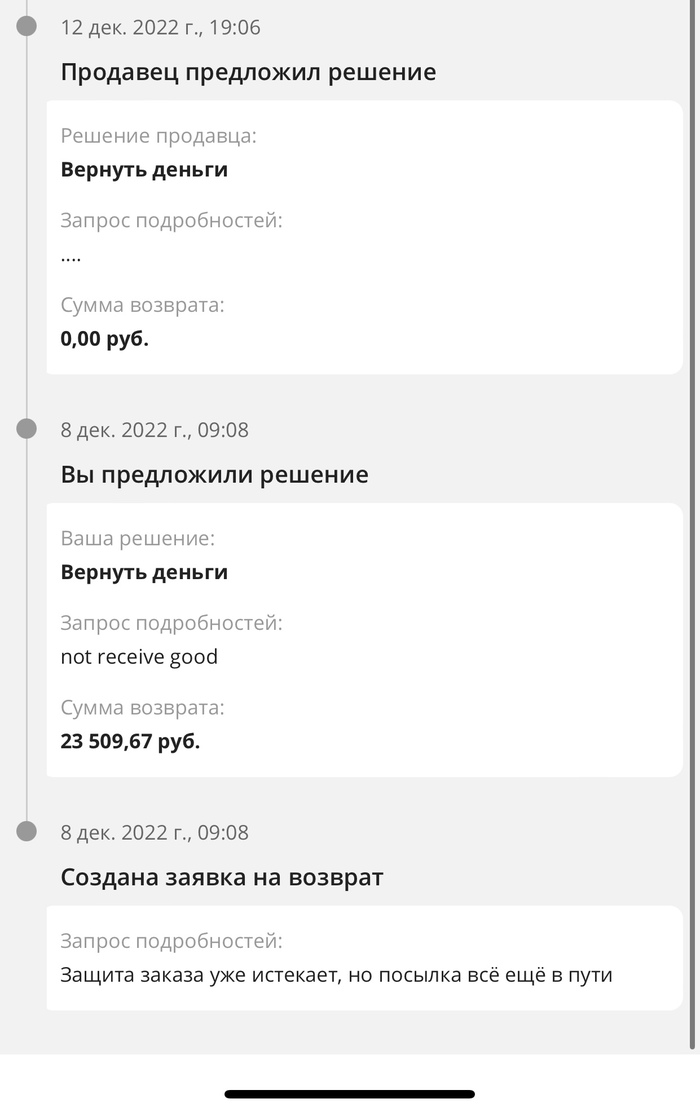This screenshot has width=700, height=1112.
Task: Click the '....' seller details text
Action: pyautogui.click(x=71, y=255)
